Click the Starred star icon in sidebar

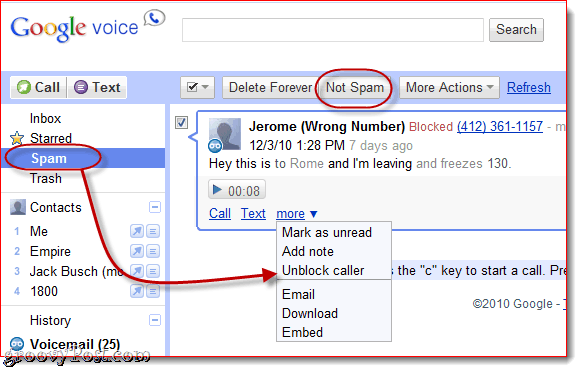point(17,138)
